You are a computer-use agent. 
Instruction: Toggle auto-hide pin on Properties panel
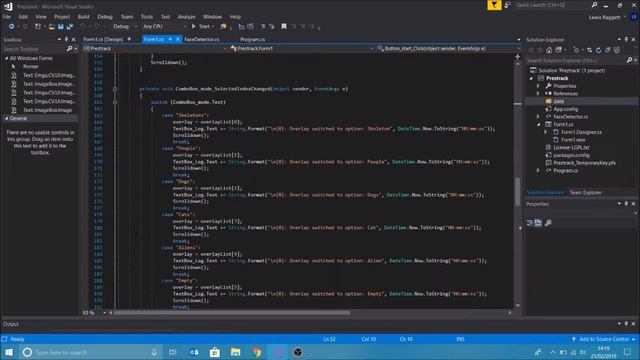pos(626,204)
